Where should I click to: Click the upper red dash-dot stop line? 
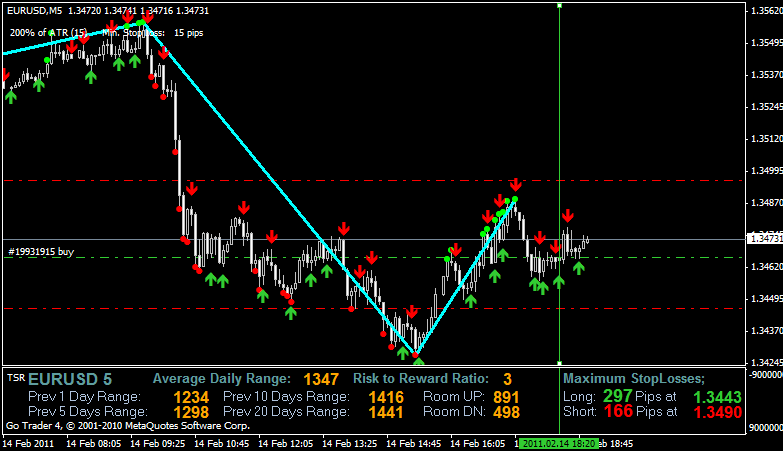(375, 180)
